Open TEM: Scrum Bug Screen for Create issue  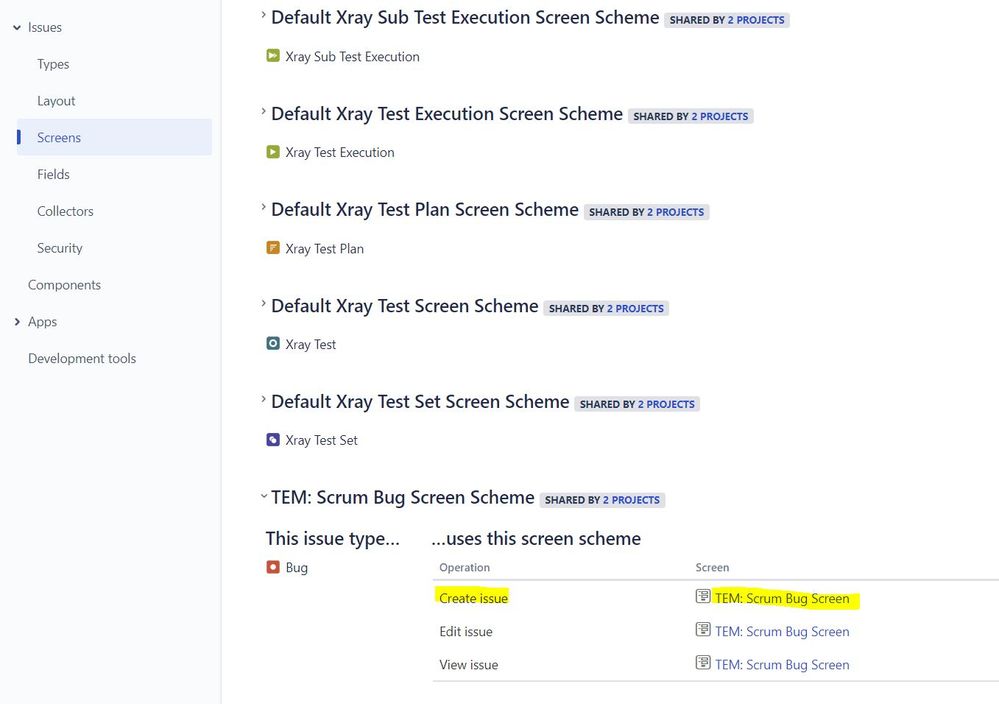(x=782, y=598)
